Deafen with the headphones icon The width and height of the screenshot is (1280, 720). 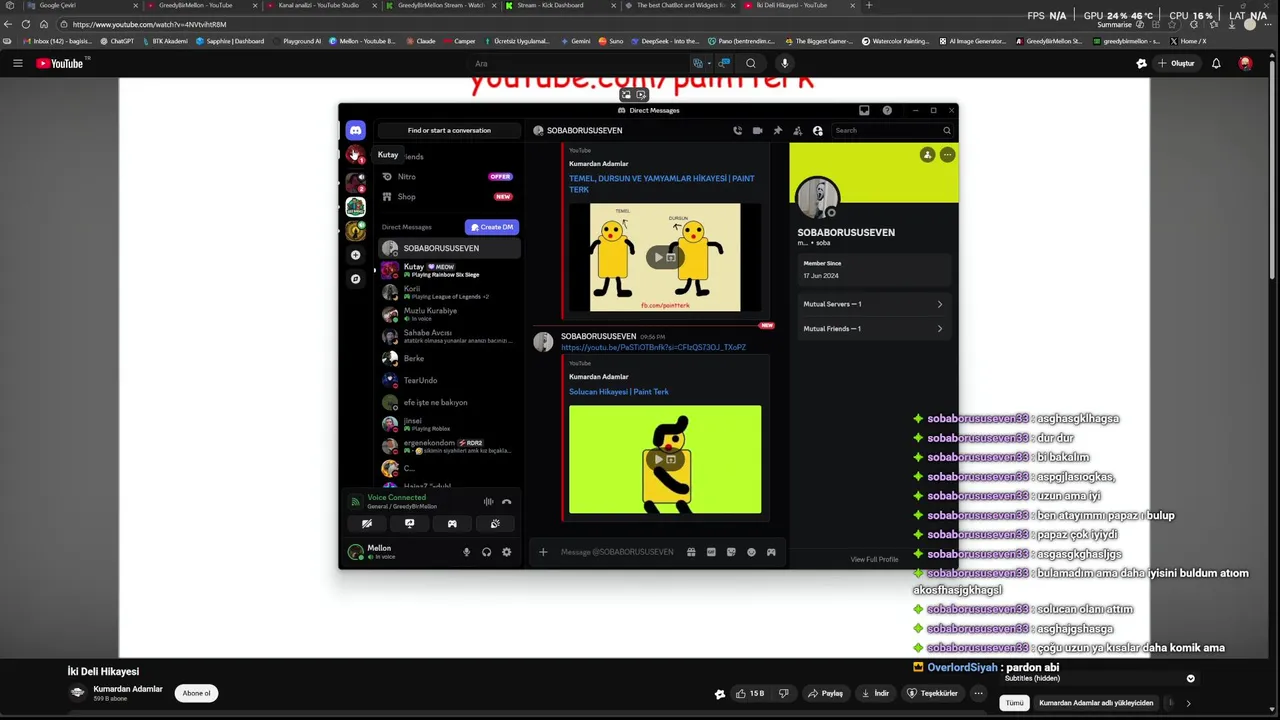486,552
